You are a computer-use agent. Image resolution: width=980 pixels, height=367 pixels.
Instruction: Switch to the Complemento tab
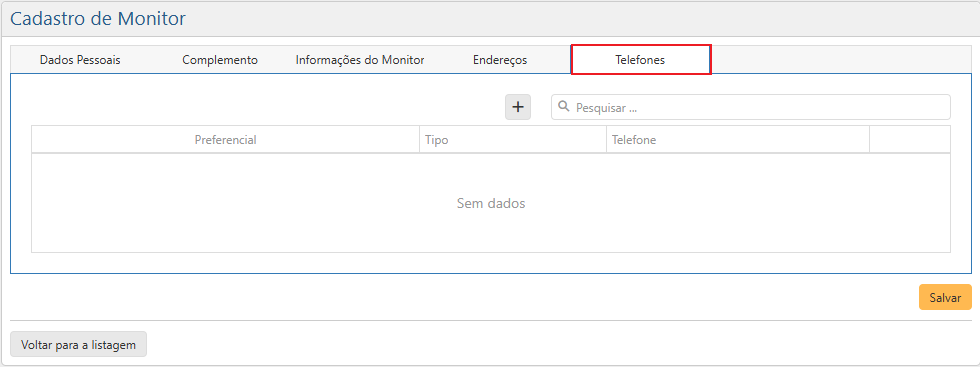point(220,60)
